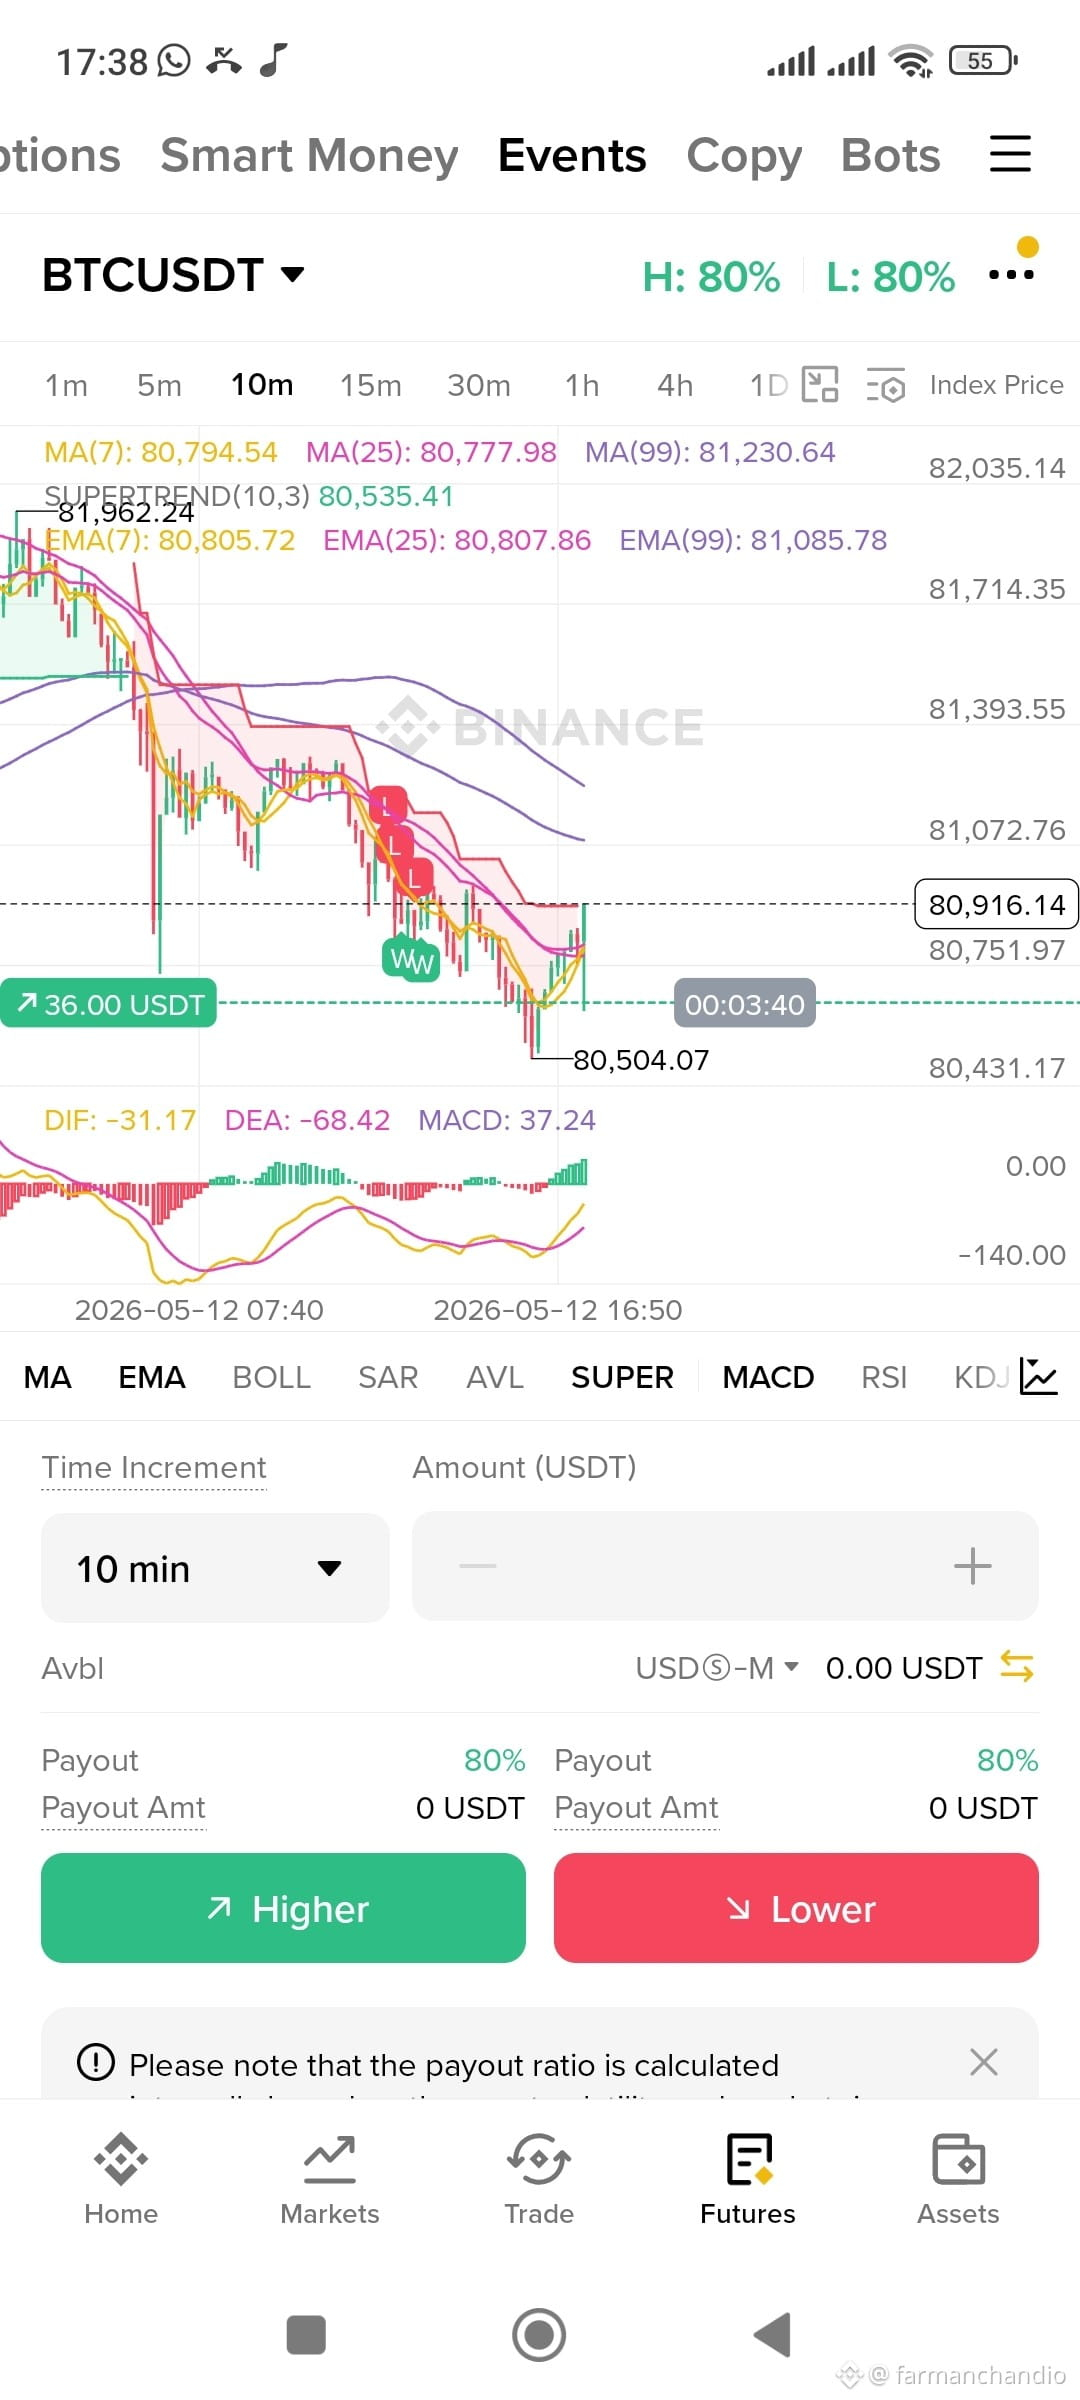This screenshot has height=2400, width=1080.
Task: Select the 5m timeframe
Action: pos(159,385)
